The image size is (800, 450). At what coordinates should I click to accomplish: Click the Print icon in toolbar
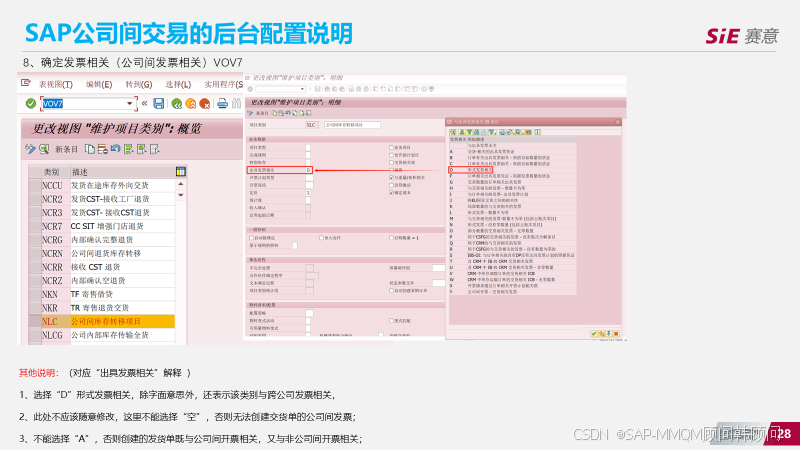point(222,104)
